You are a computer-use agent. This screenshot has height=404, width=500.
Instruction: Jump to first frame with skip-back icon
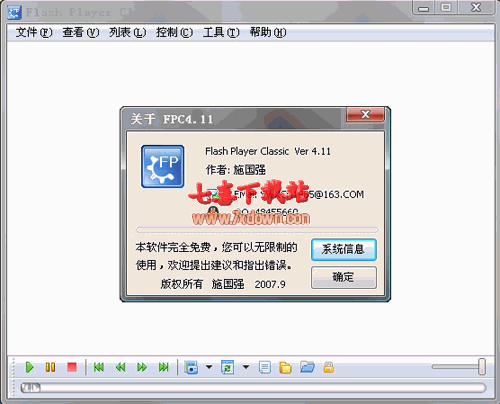coord(99,367)
